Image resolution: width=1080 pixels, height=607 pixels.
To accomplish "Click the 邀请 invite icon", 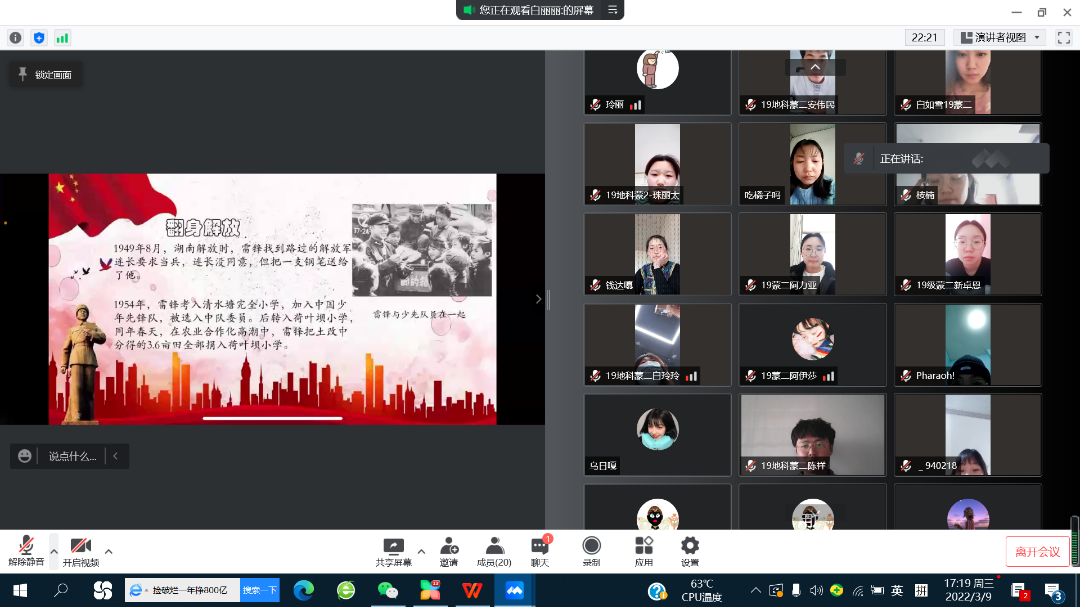I will (448, 550).
